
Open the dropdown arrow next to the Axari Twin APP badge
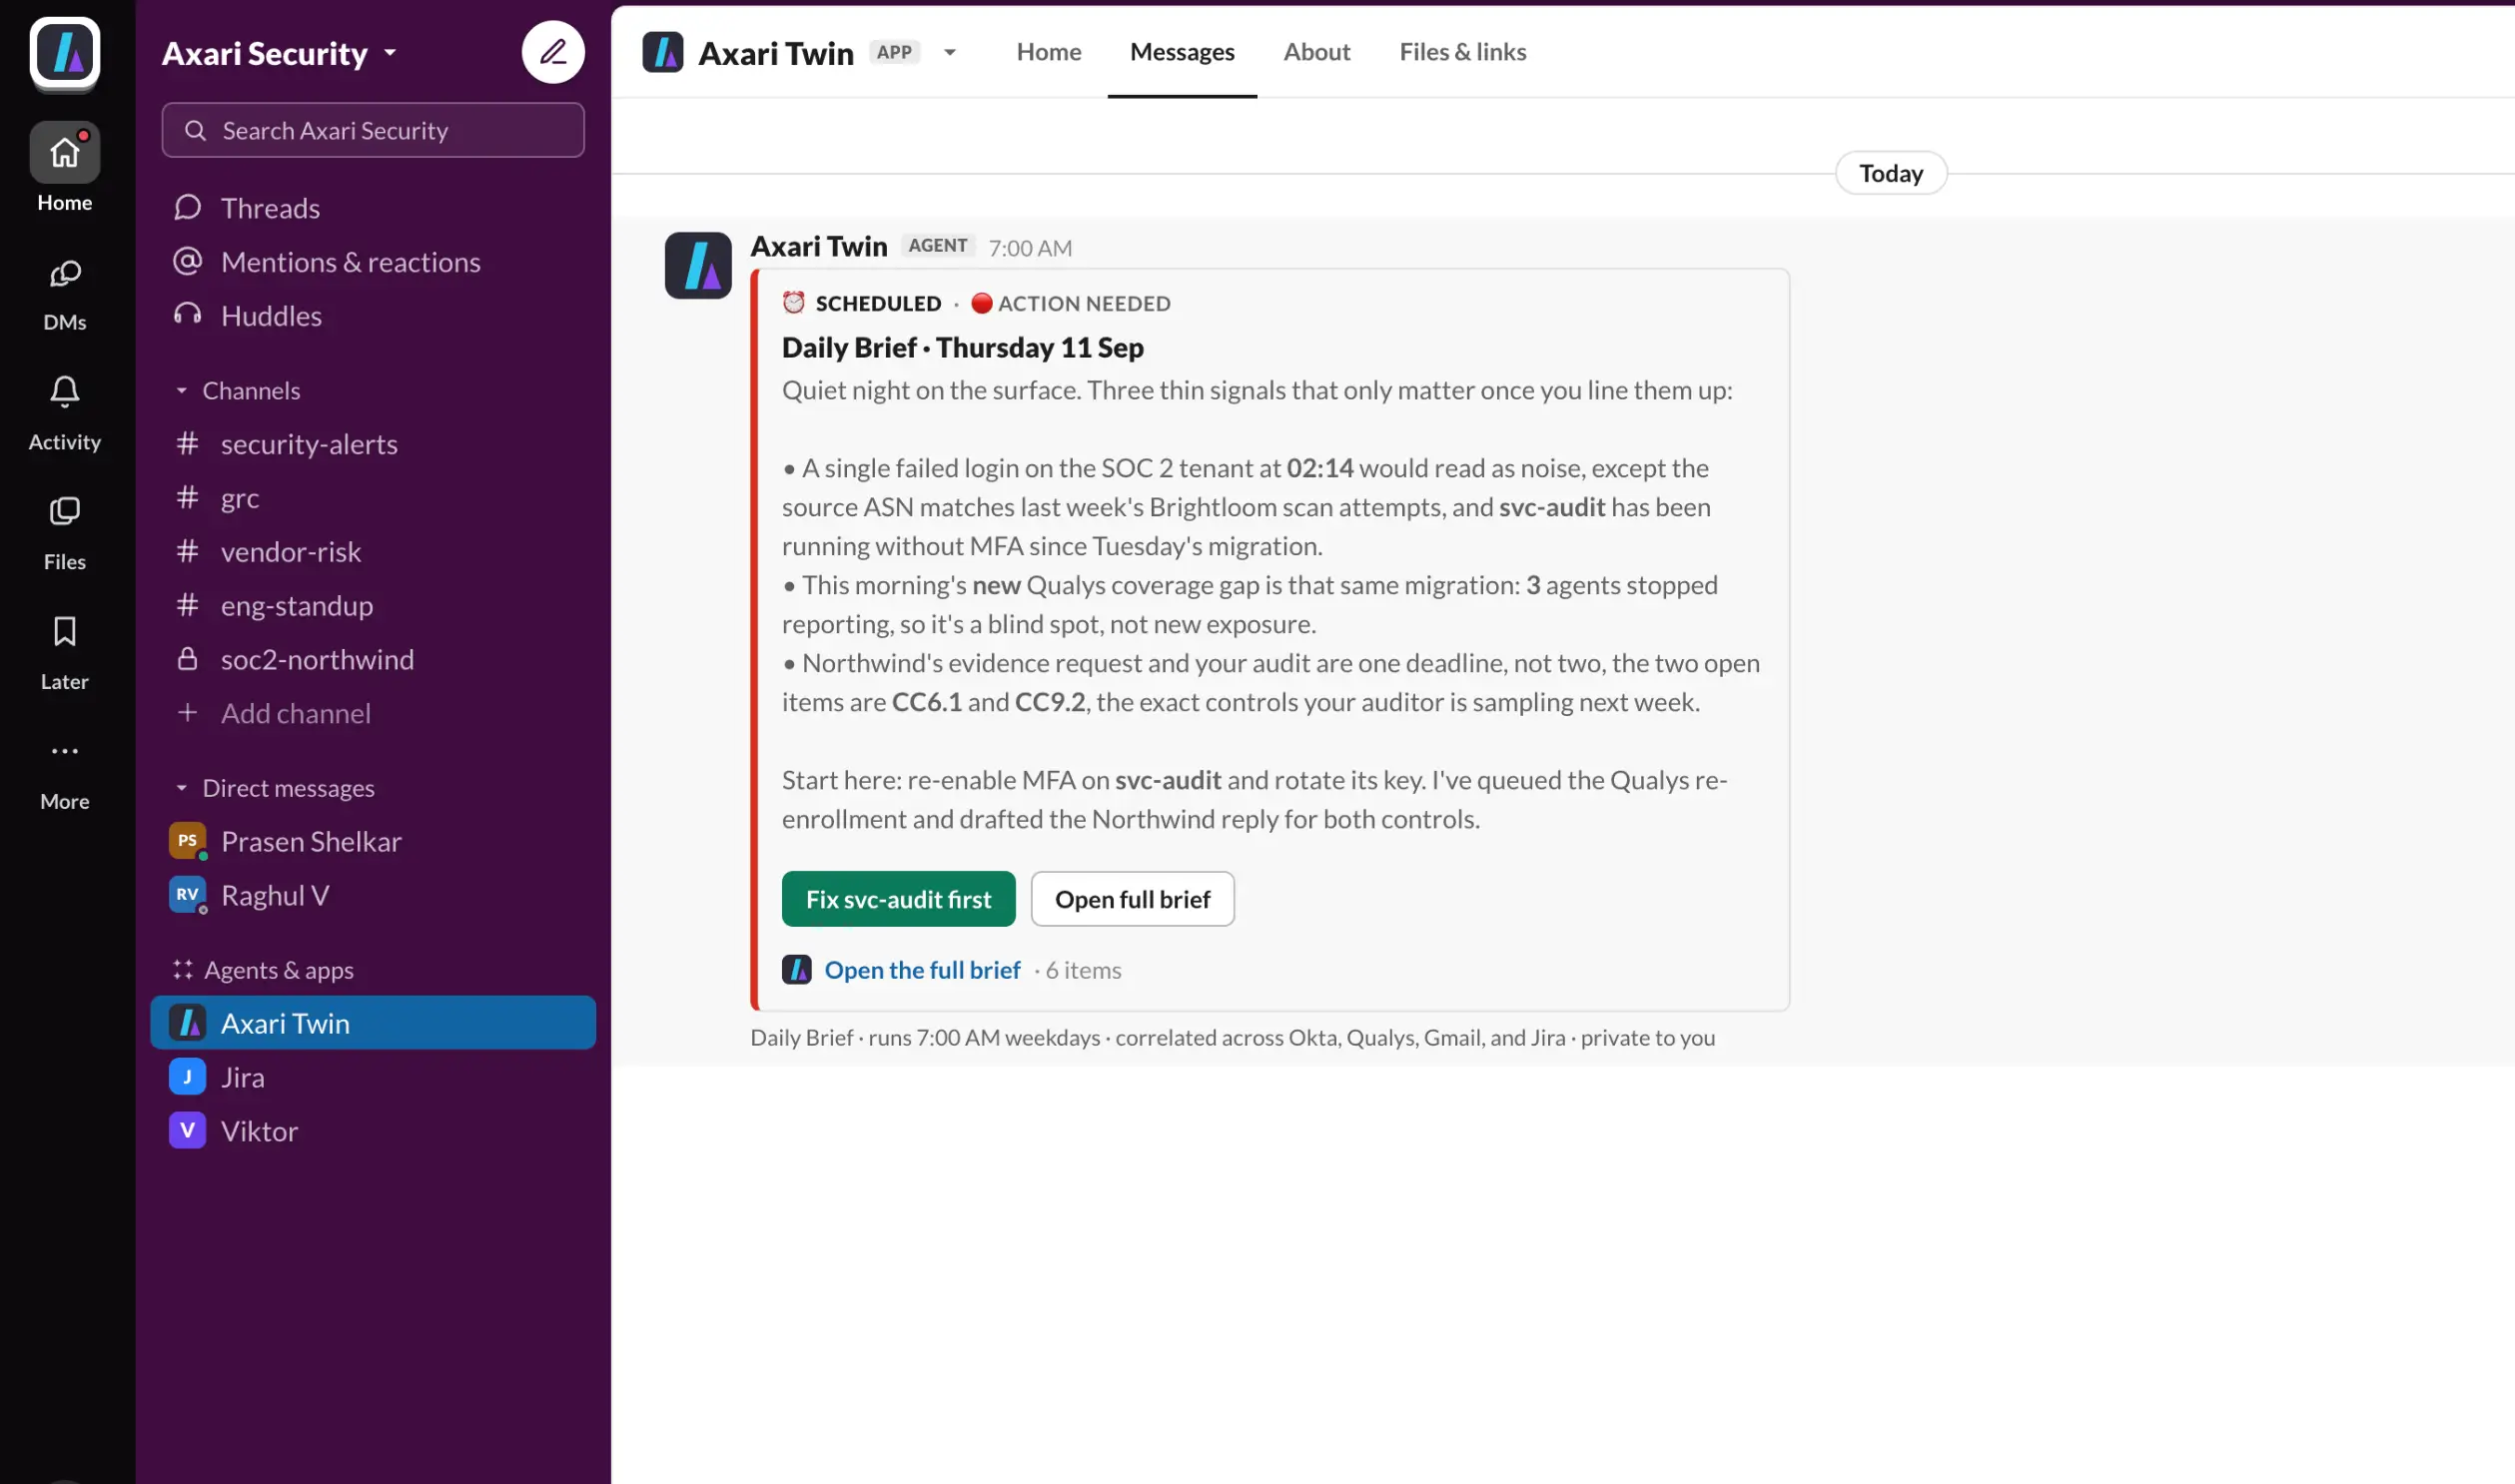(x=950, y=52)
